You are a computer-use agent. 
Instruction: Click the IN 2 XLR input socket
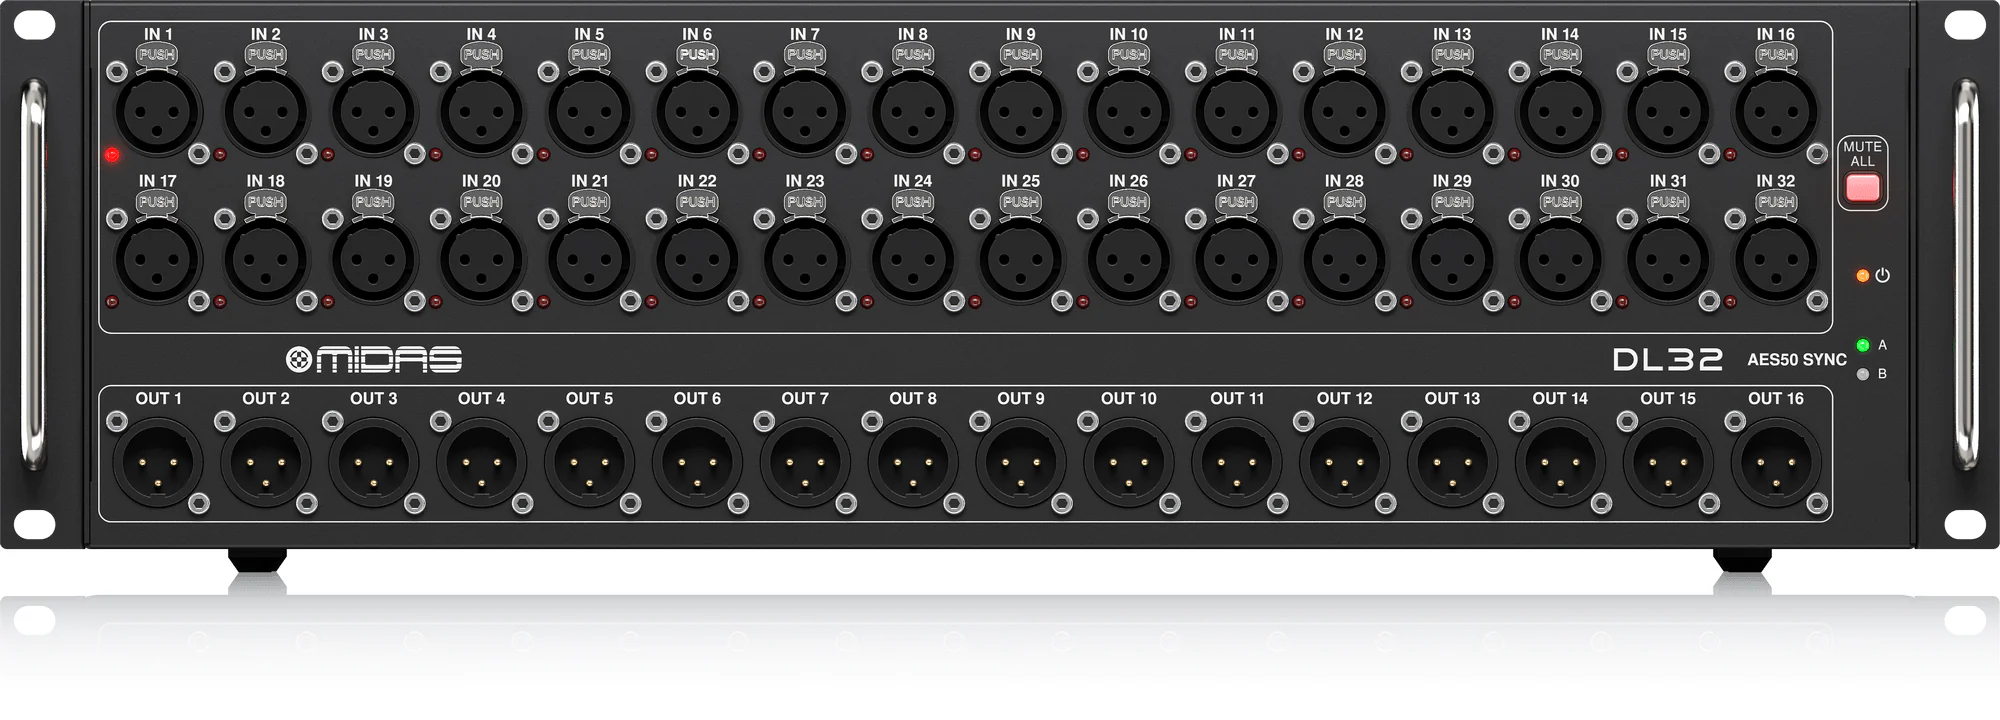coord(266,112)
